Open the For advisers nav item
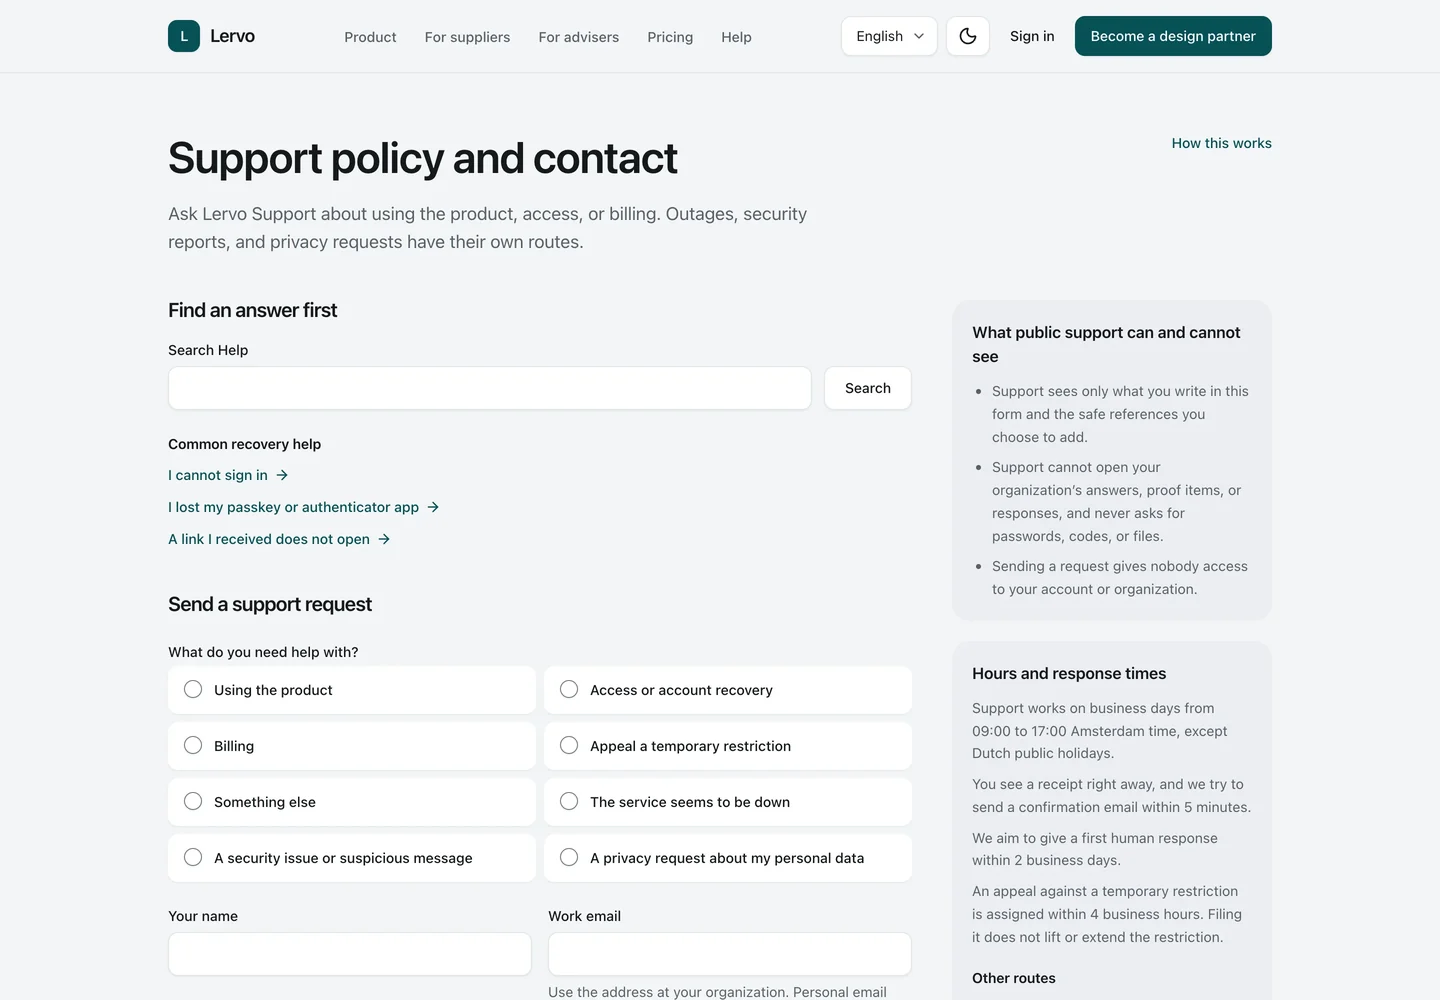 click(x=578, y=37)
